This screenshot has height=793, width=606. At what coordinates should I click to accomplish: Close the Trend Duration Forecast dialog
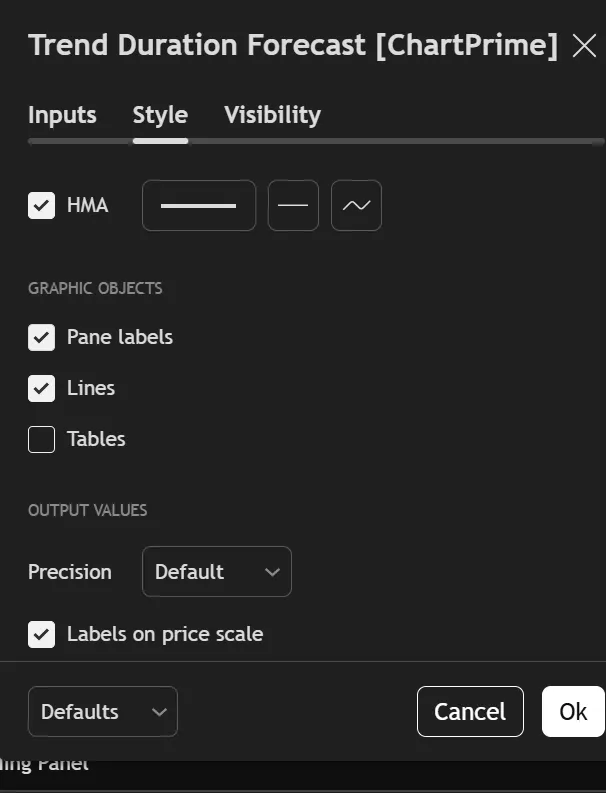pos(584,46)
